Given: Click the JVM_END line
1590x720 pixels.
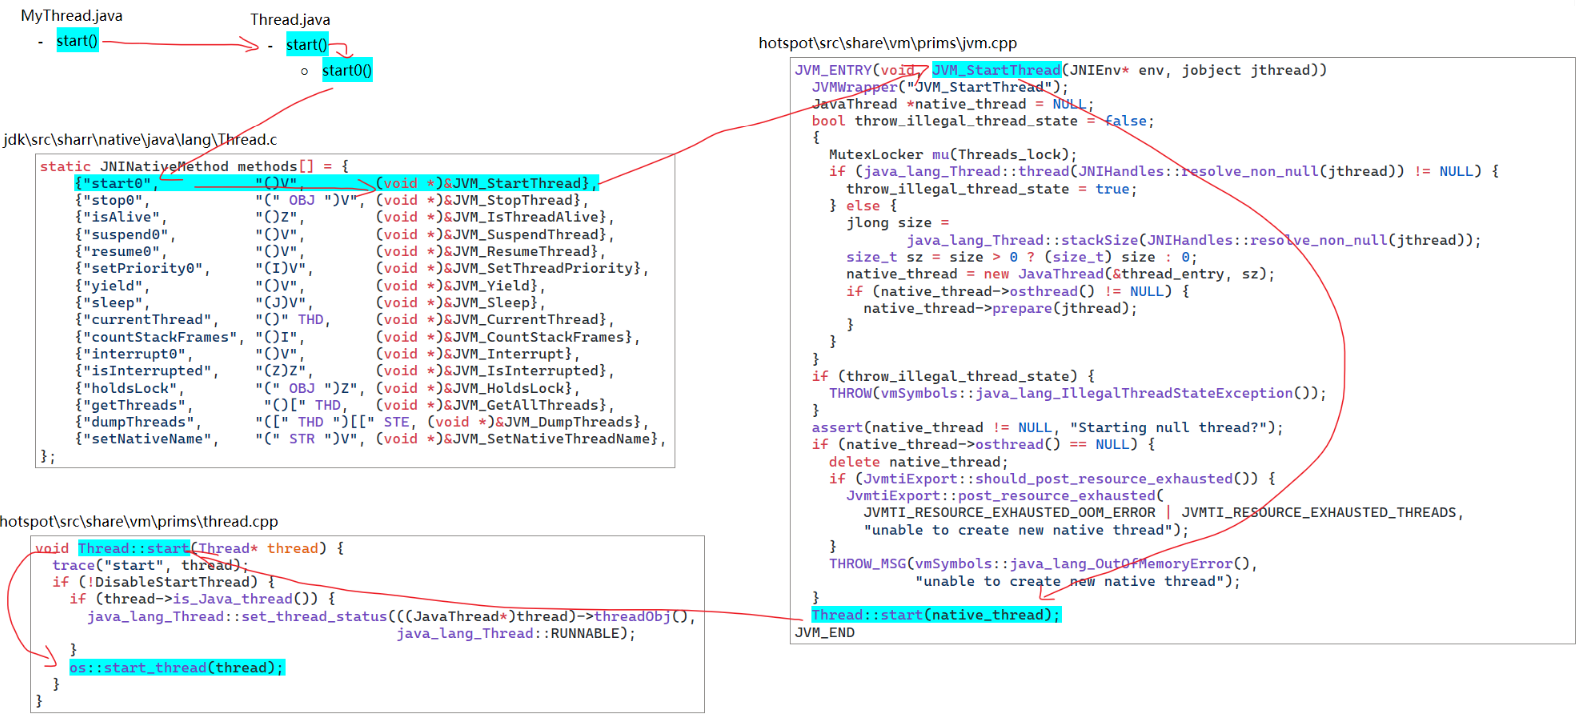Looking at the screenshot, I should click(x=825, y=632).
